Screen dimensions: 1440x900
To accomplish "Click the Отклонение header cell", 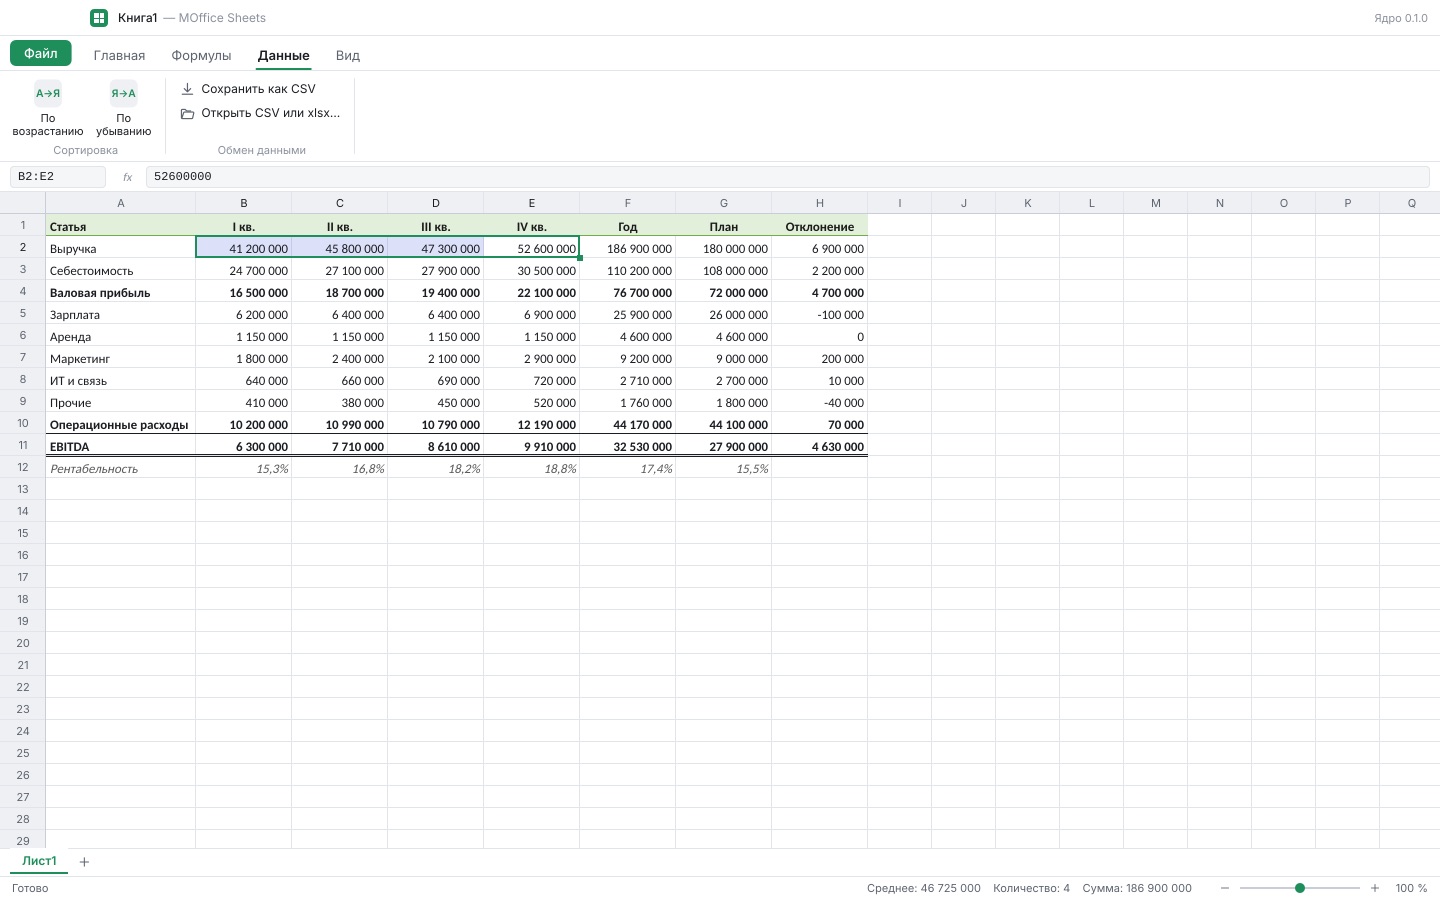I will pos(820,226).
